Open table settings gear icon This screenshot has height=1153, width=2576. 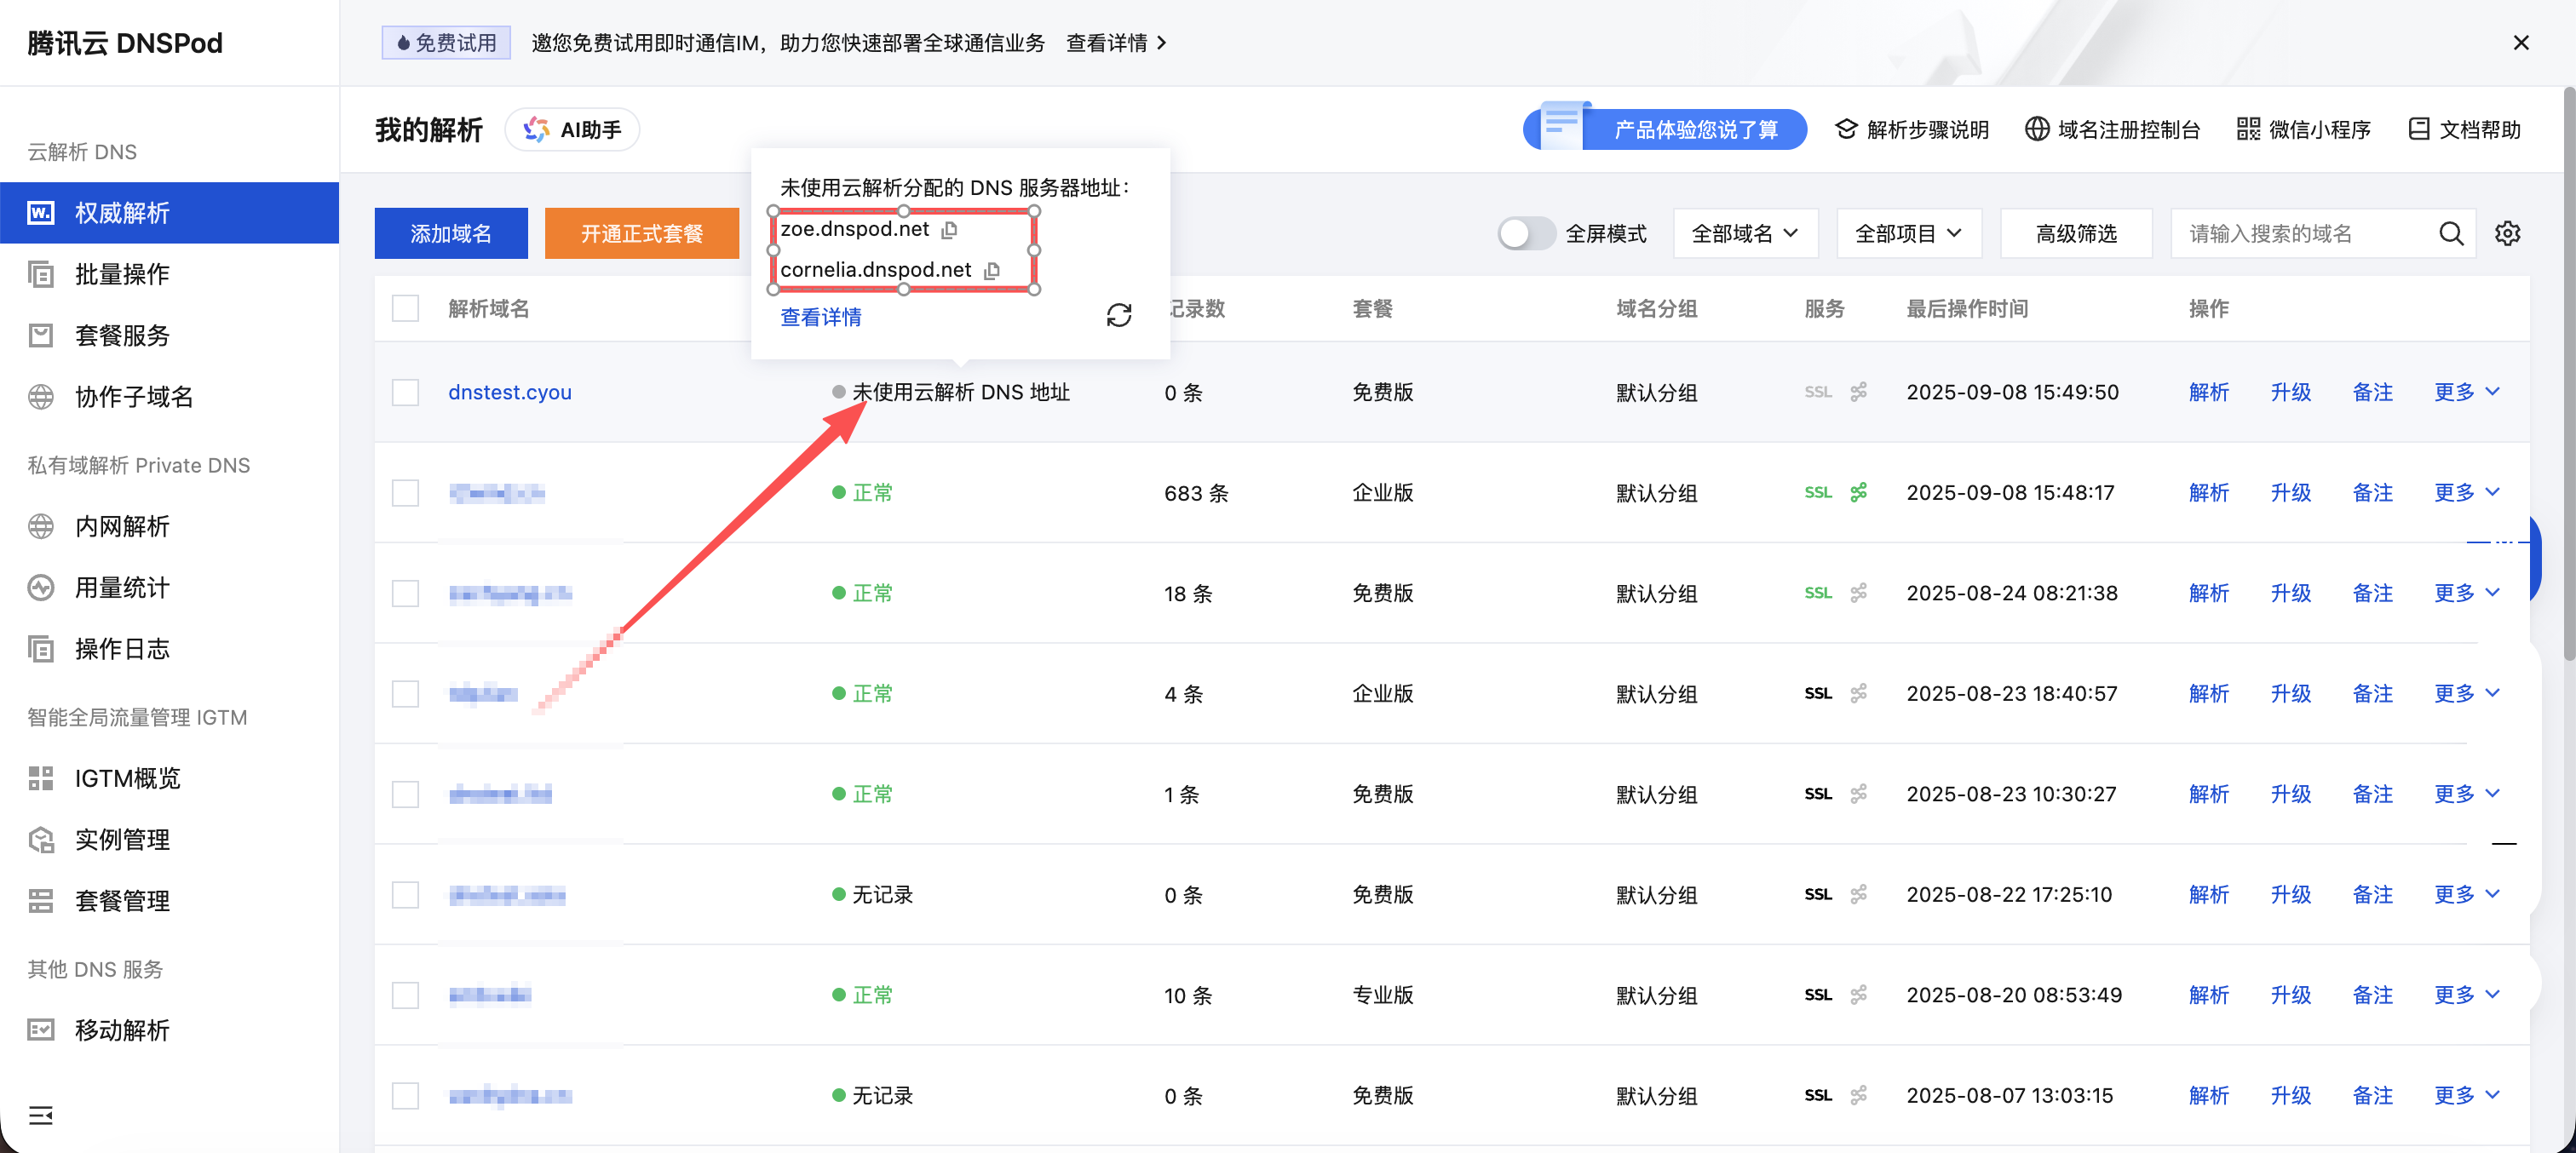point(2507,234)
